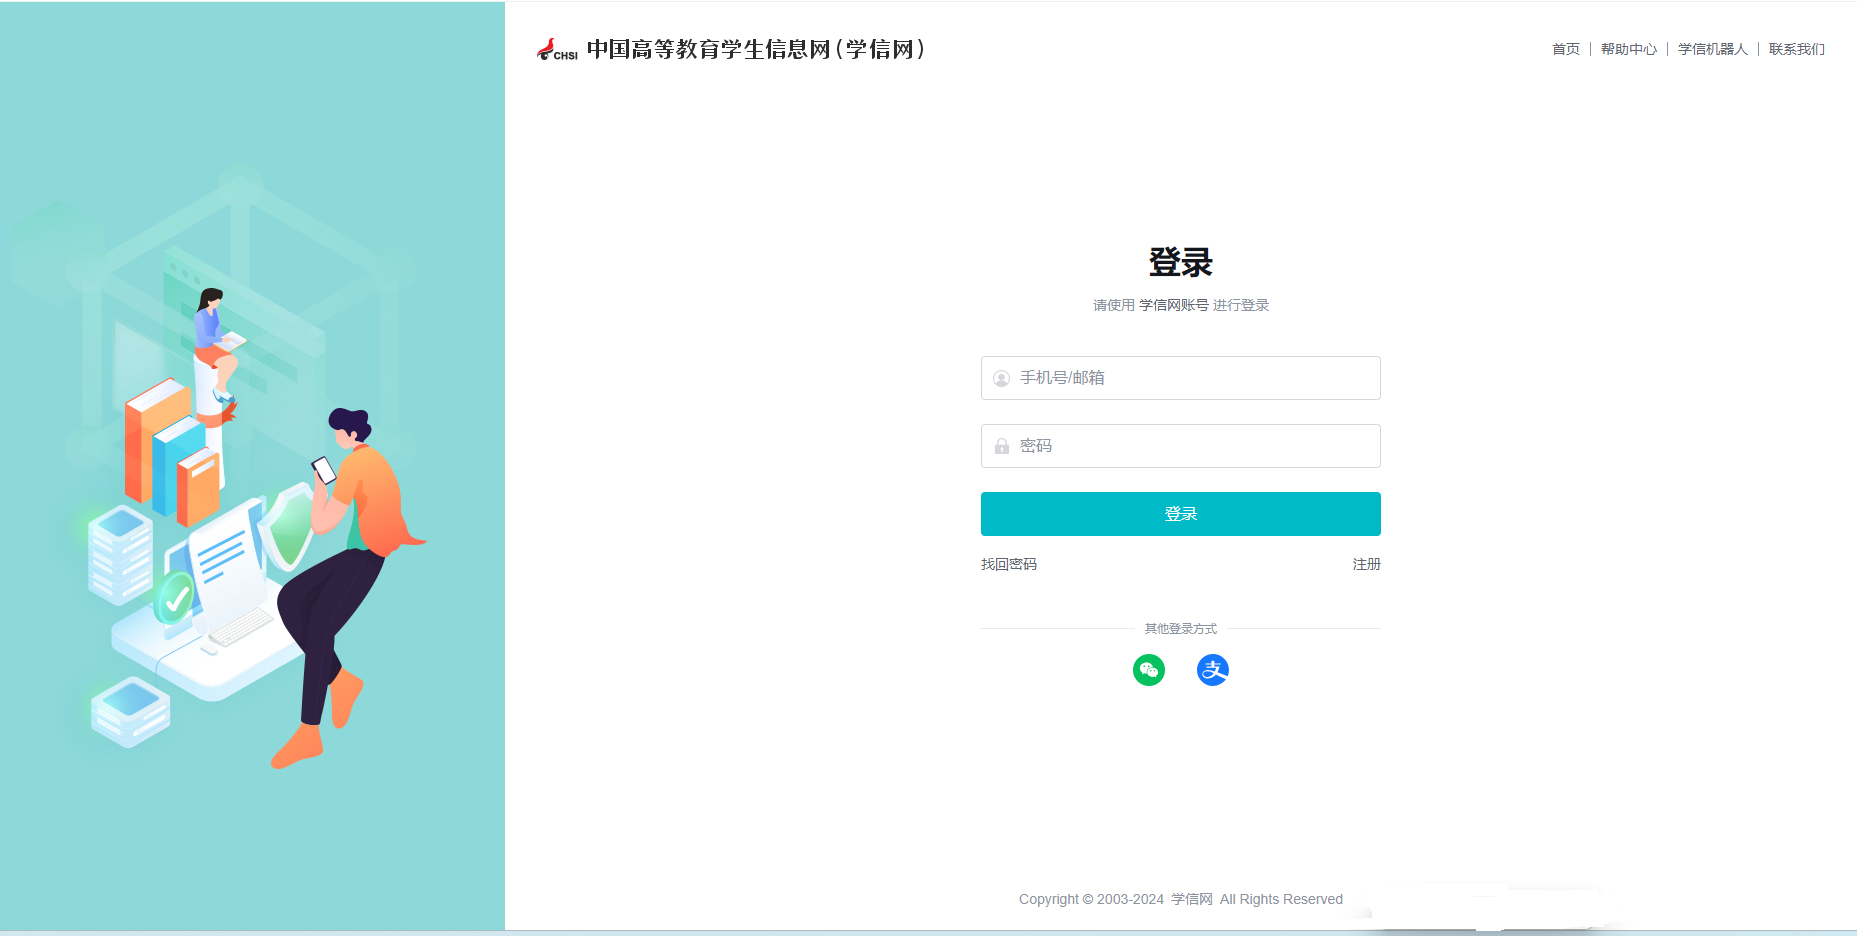This screenshot has height=936, width=1857.
Task: Click the CHSI bird logo
Action: click(x=556, y=49)
